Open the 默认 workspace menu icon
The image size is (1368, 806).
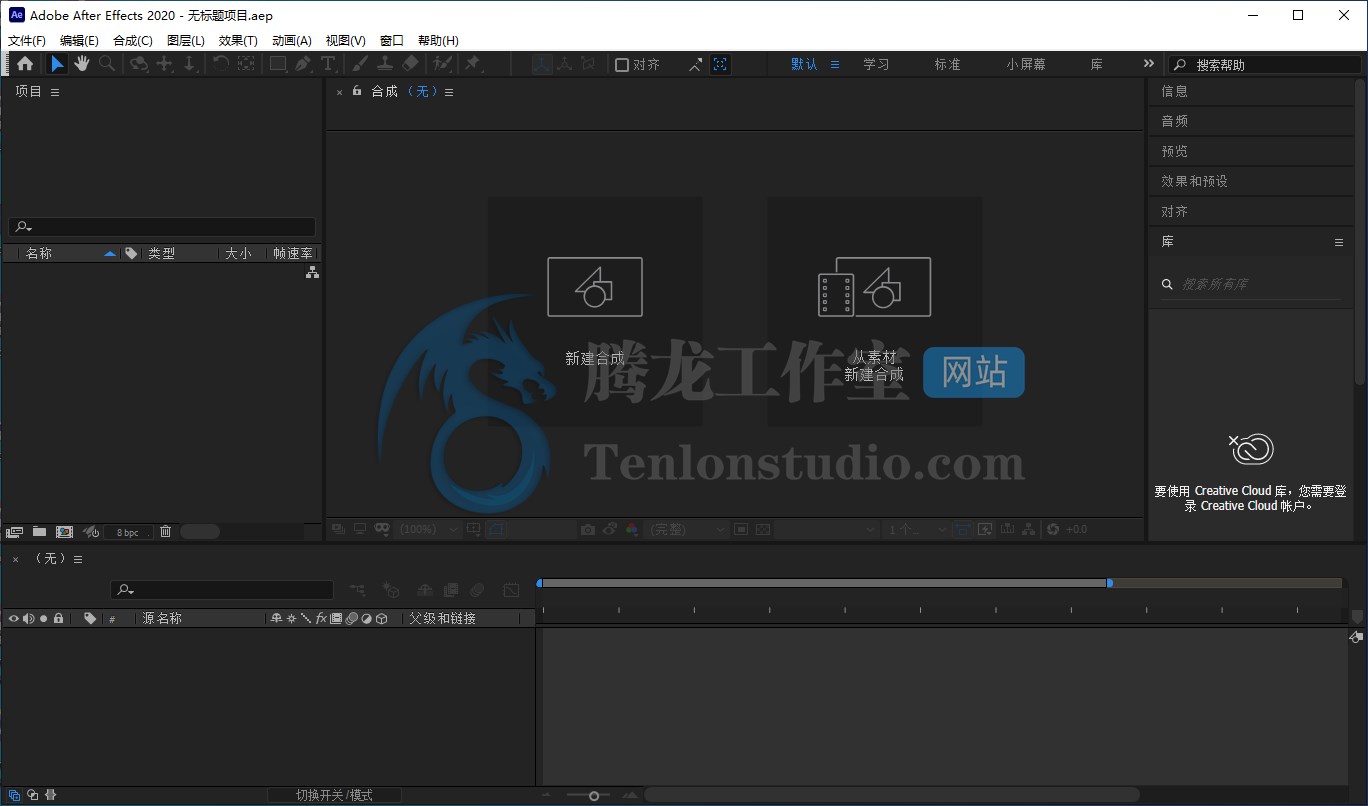835,64
